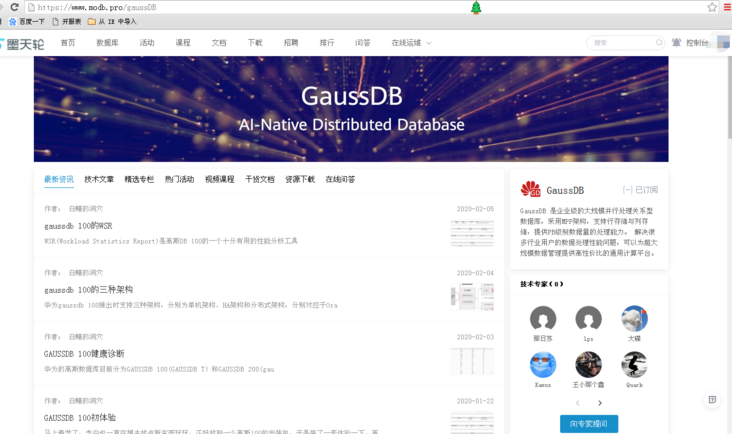
Task: Click thumbnail of the 三种架构 article
Action: (472, 296)
